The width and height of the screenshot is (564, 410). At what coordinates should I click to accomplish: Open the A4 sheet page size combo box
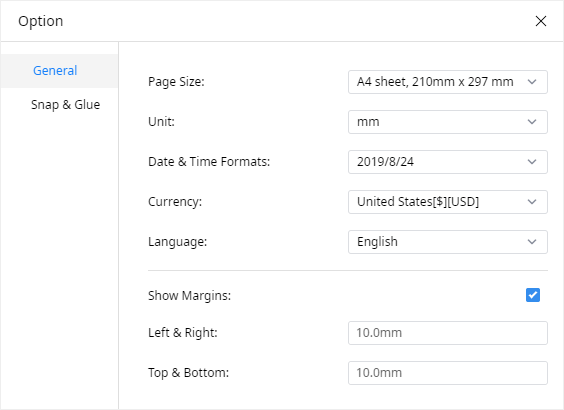(x=448, y=82)
